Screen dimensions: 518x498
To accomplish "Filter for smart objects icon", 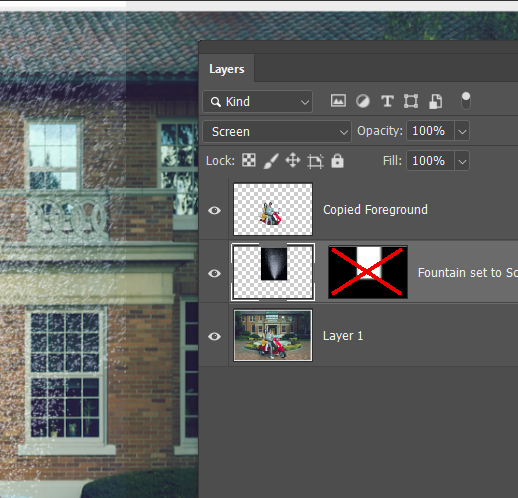I will [435, 101].
